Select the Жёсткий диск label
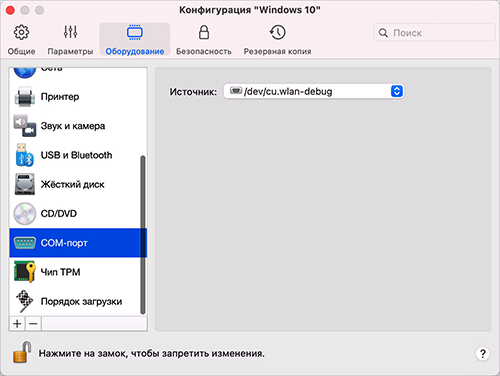 coord(73,184)
